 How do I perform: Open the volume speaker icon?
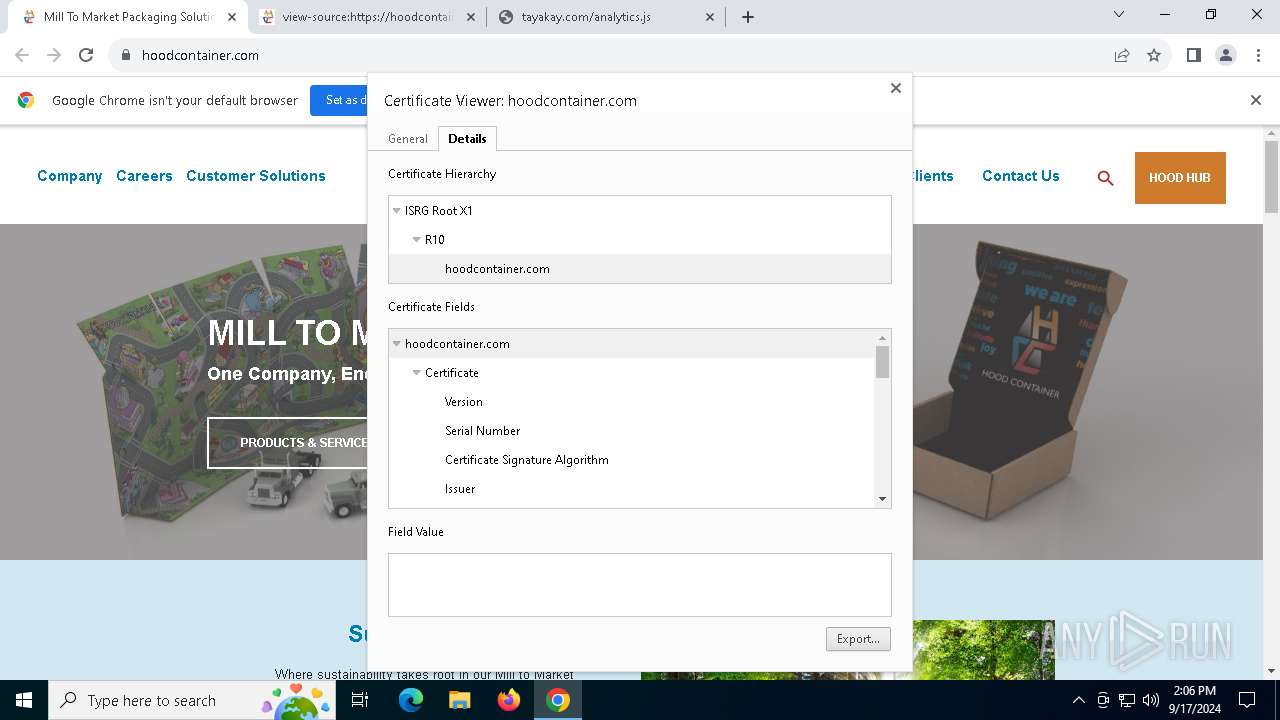[1151, 700]
